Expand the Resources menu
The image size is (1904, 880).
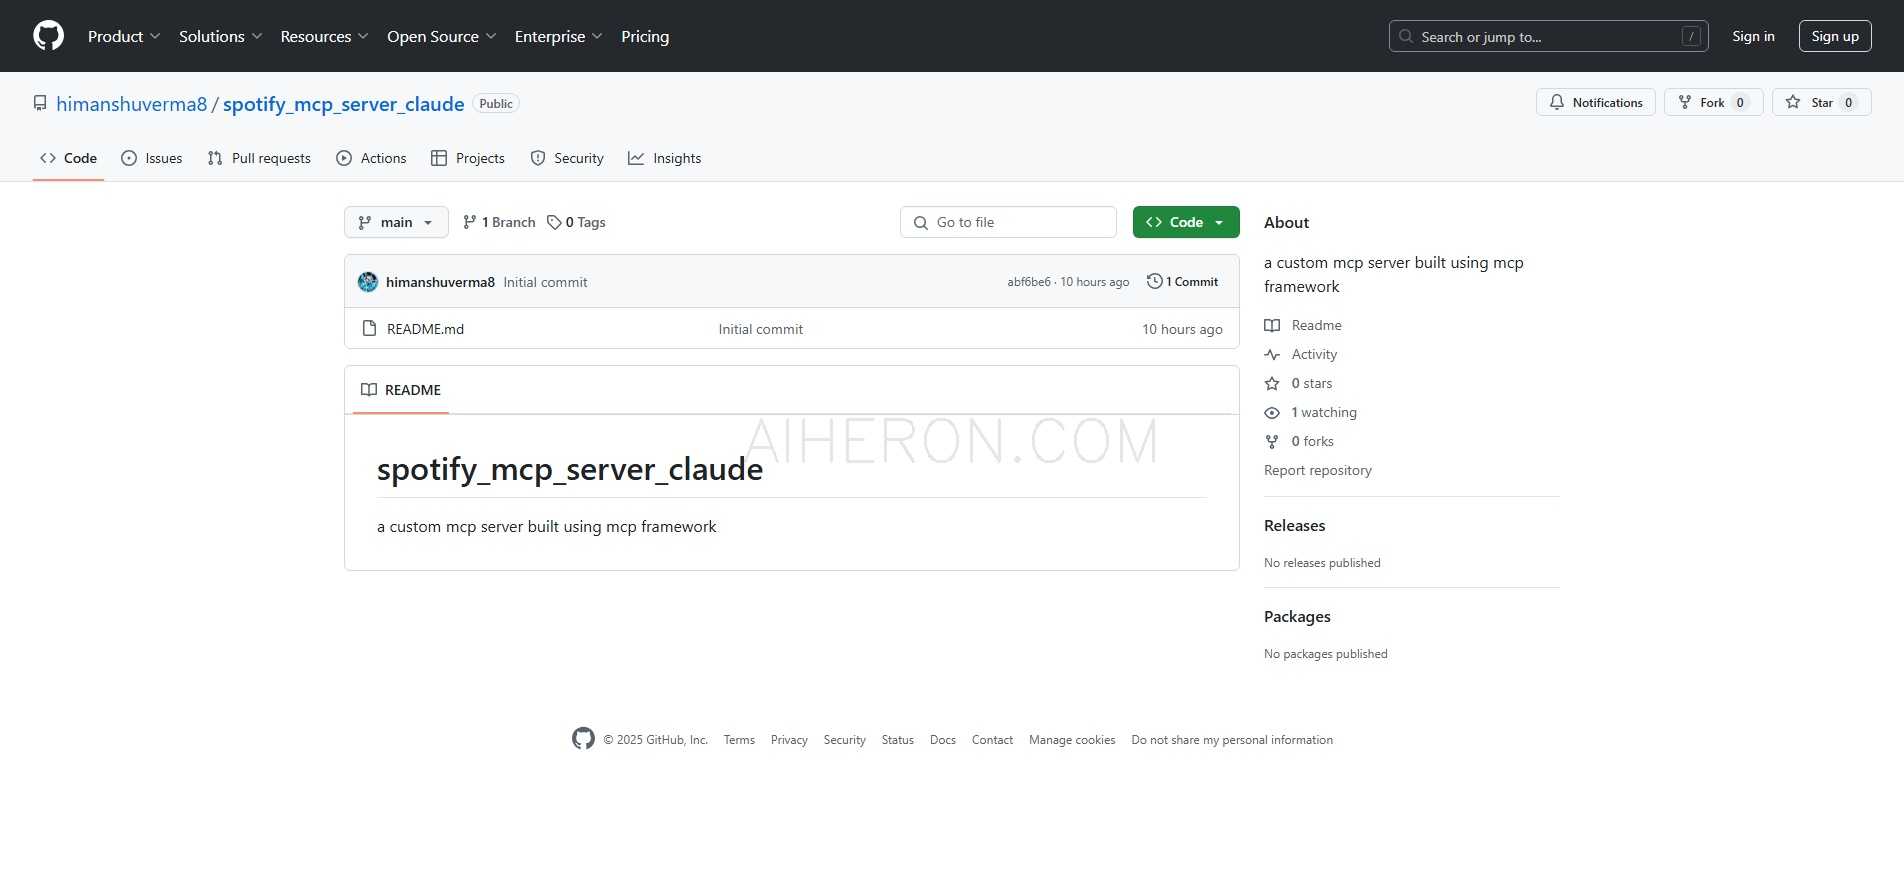point(325,36)
